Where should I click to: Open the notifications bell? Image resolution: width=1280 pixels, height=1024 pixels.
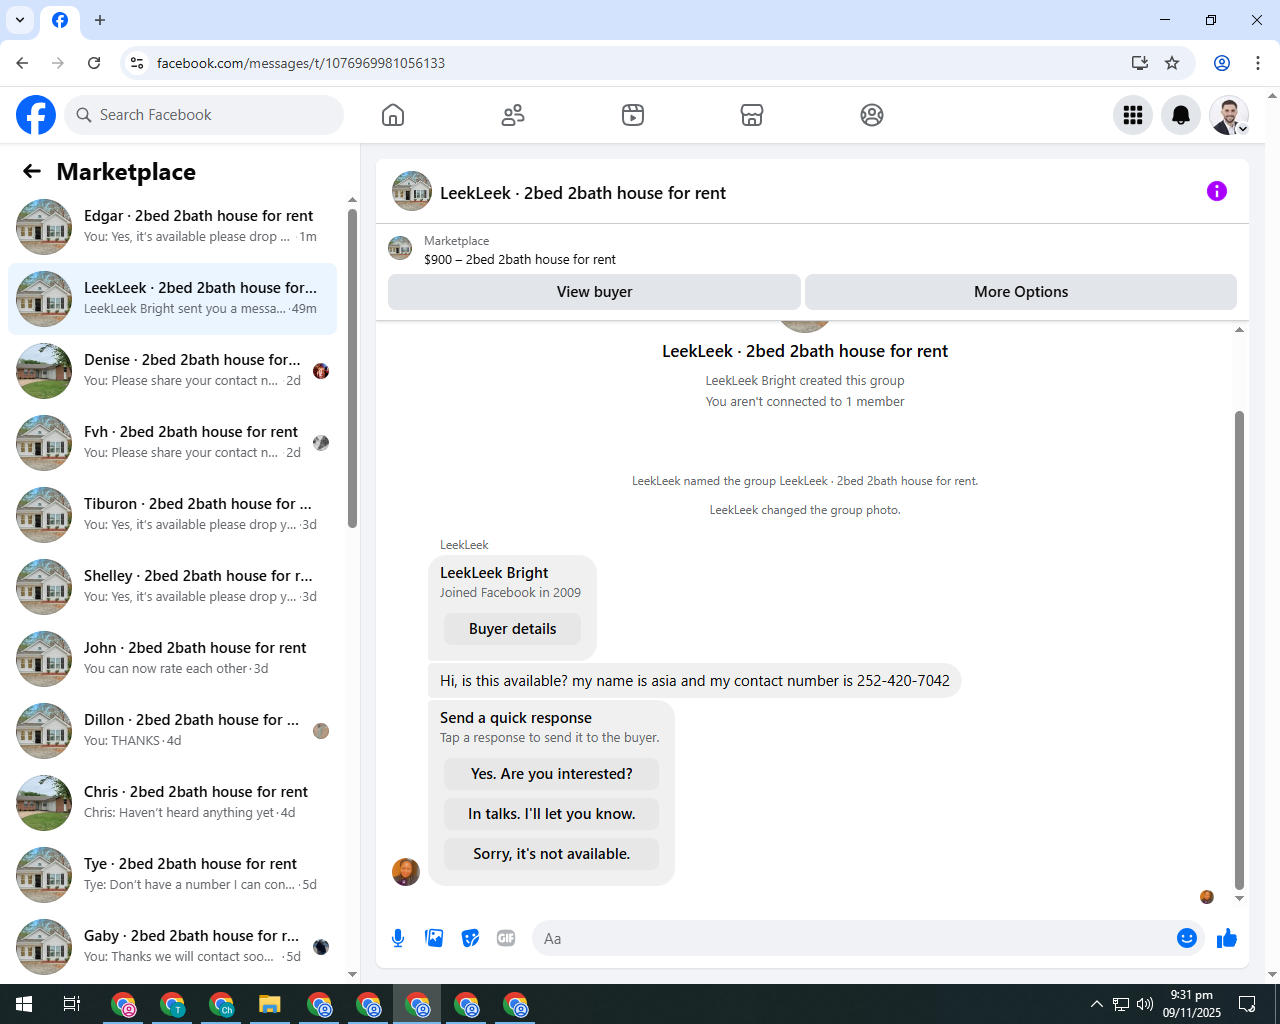(x=1181, y=115)
